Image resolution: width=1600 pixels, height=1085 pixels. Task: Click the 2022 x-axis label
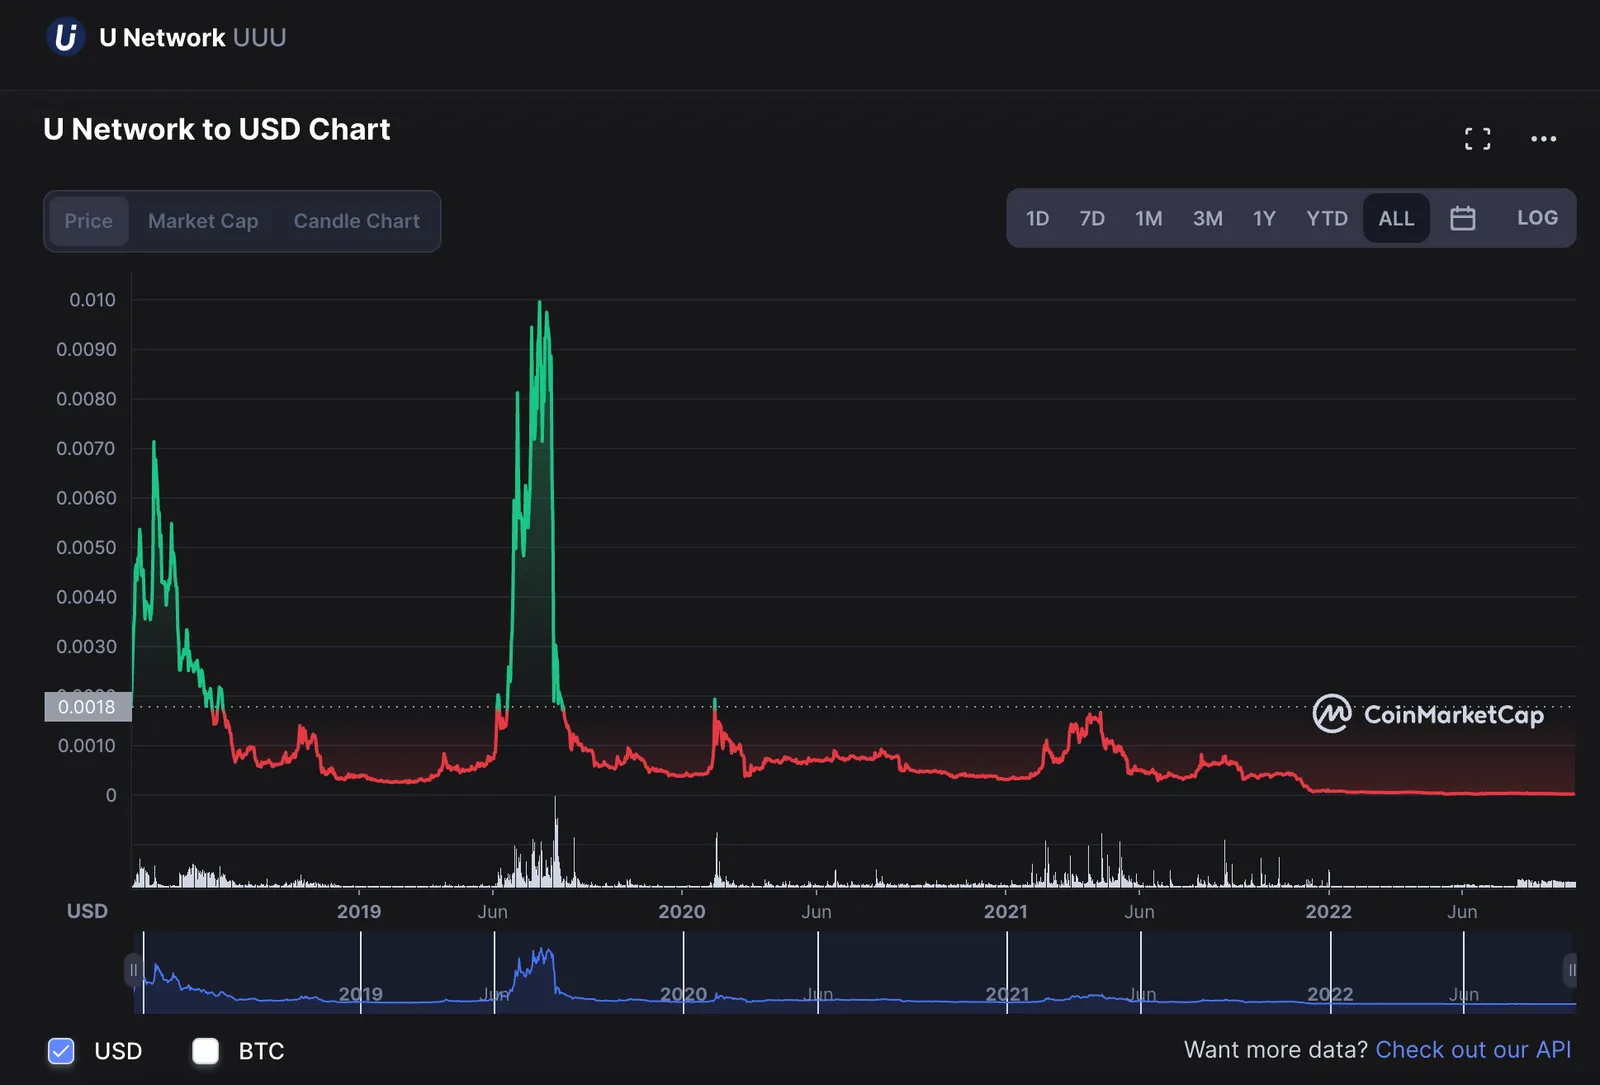point(1329,912)
